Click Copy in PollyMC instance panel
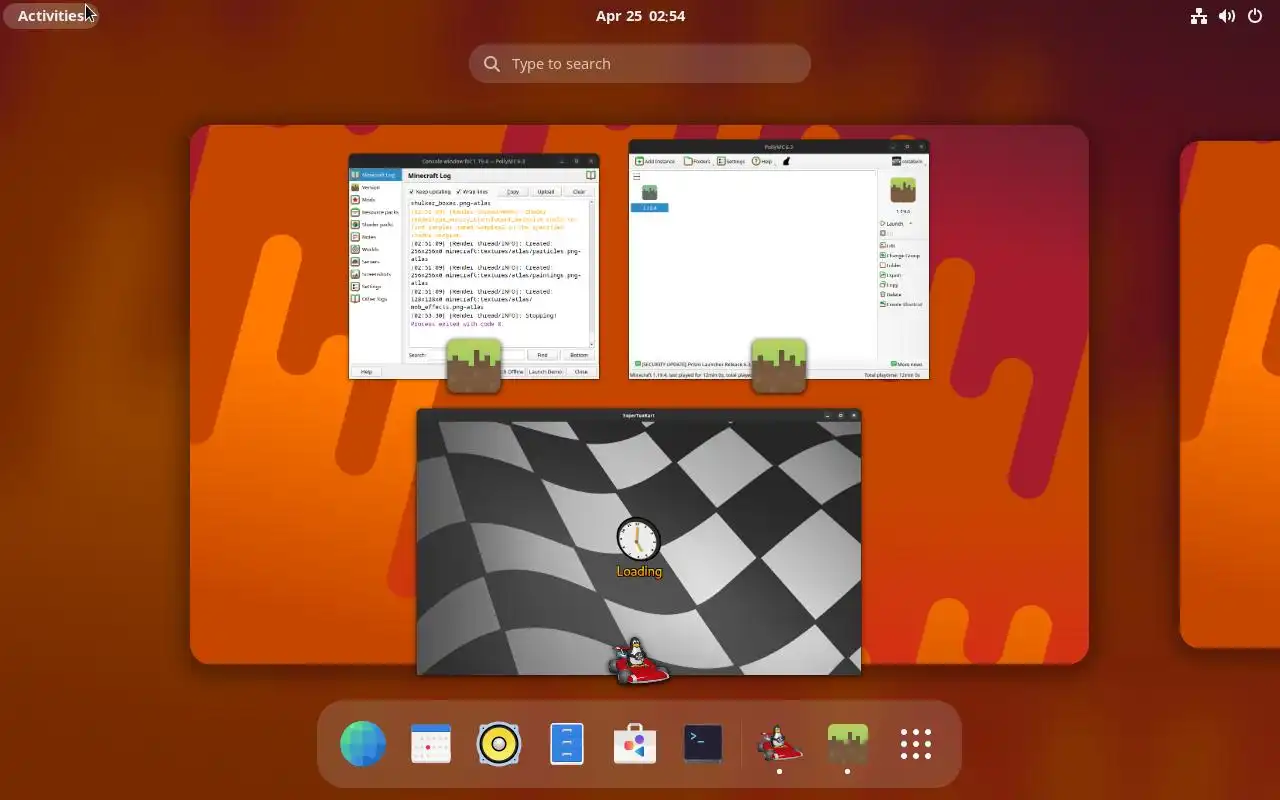 click(x=889, y=285)
